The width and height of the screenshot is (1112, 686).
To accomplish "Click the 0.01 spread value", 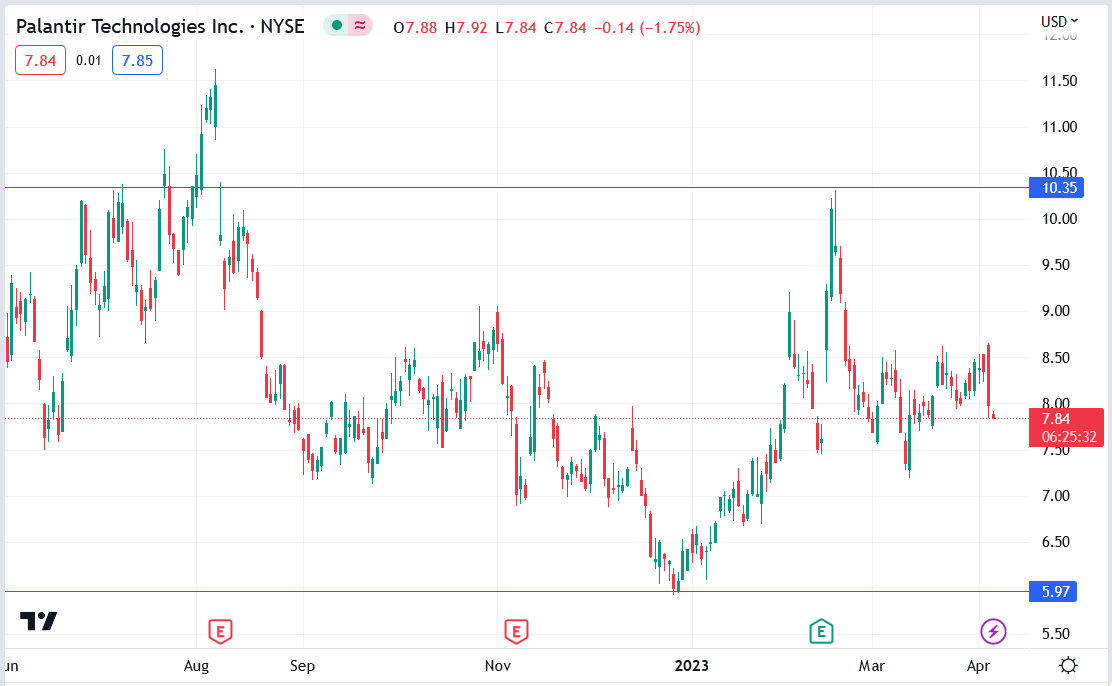I will click(x=89, y=60).
